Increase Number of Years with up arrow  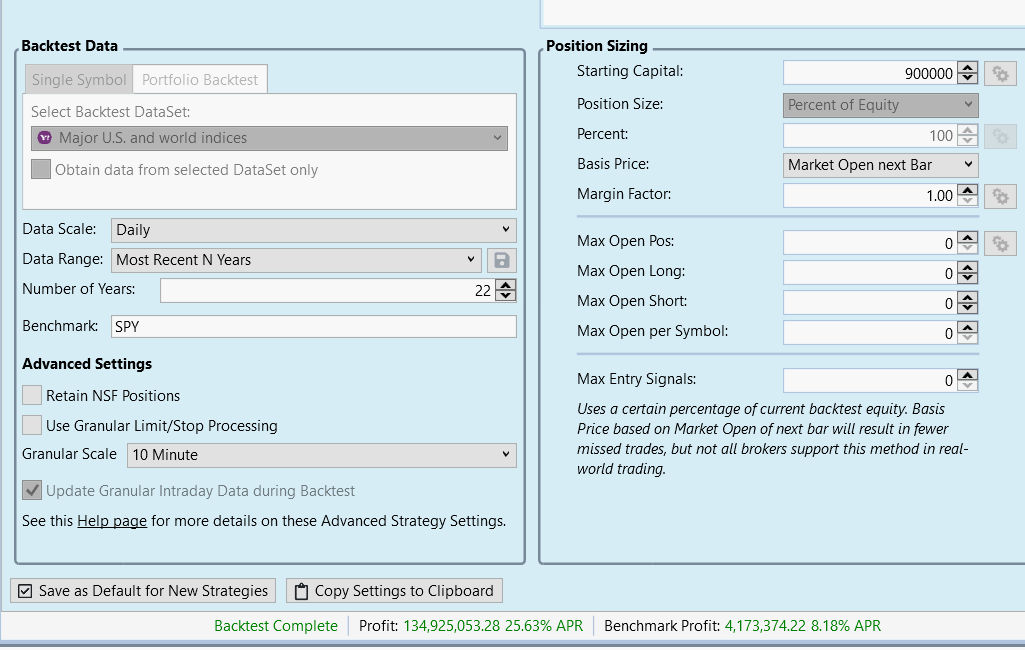[x=506, y=285]
